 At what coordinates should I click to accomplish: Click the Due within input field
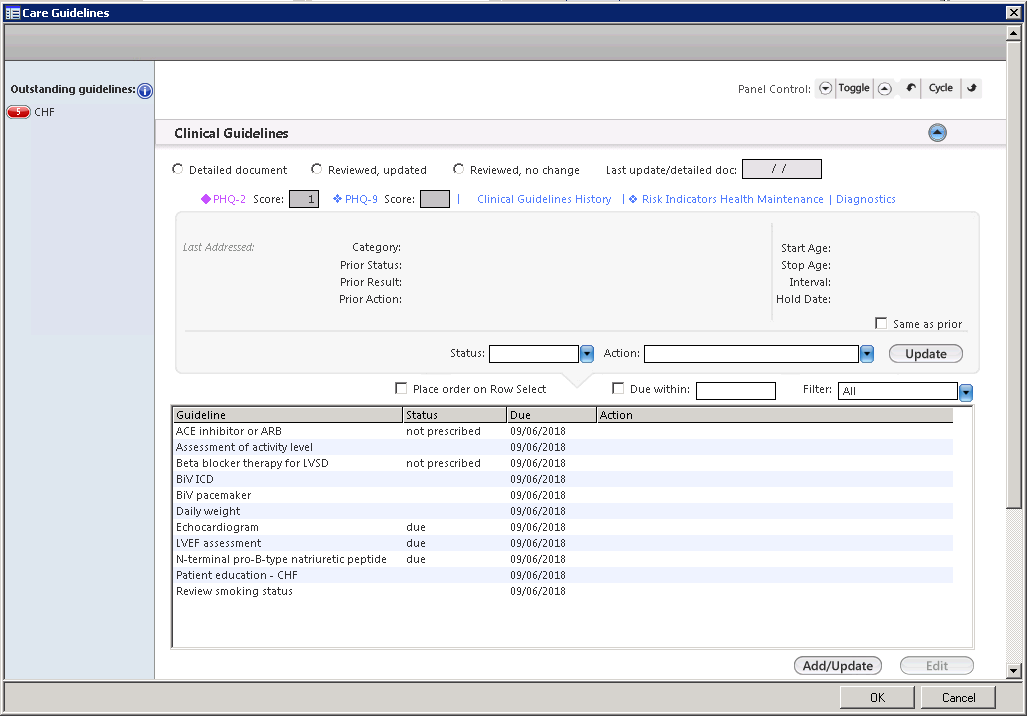tap(736, 391)
